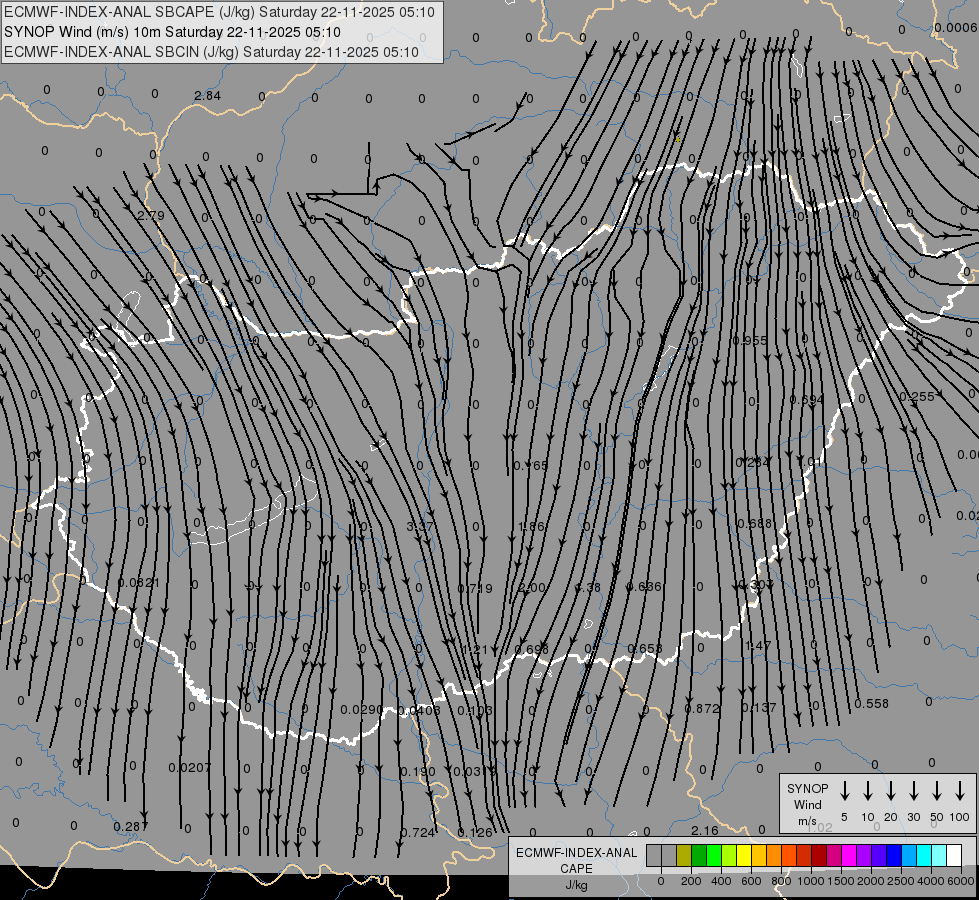Click the map value 2.79
The image size is (979, 900).
pos(150,215)
